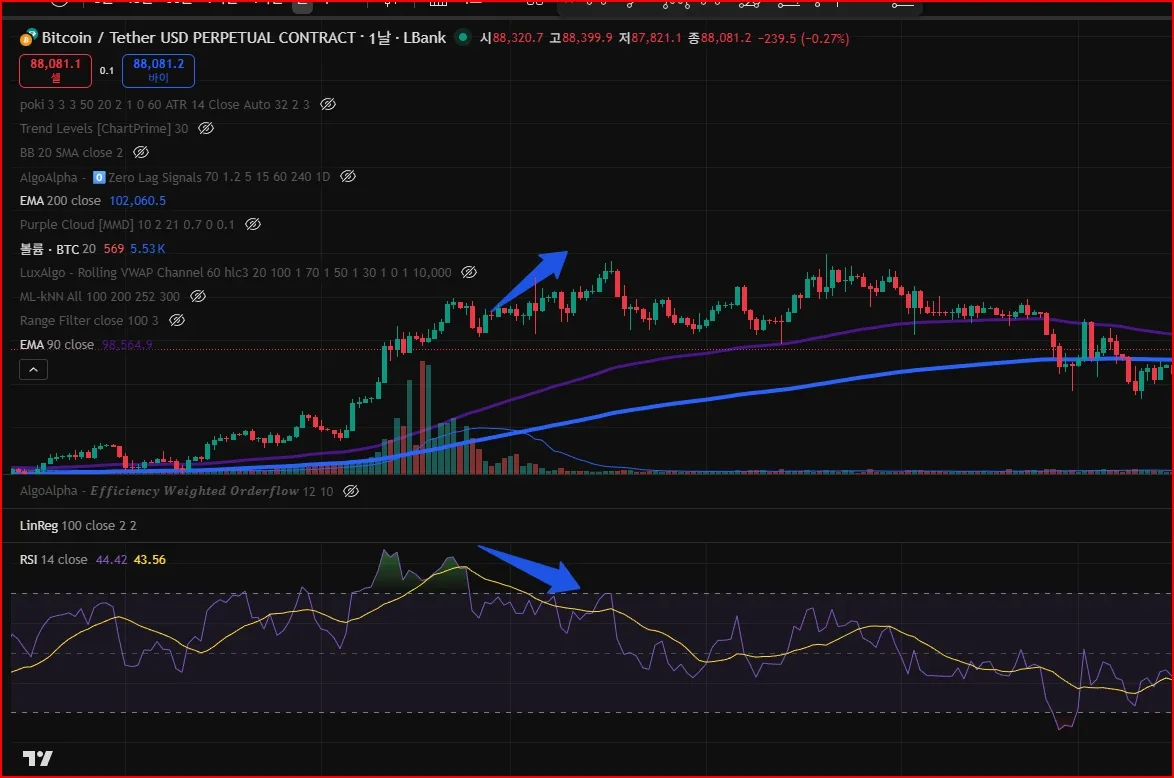Image resolution: width=1174 pixels, height=778 pixels.
Task: Toggle the Range Filter close 100 3 eye icon
Action: click(177, 320)
